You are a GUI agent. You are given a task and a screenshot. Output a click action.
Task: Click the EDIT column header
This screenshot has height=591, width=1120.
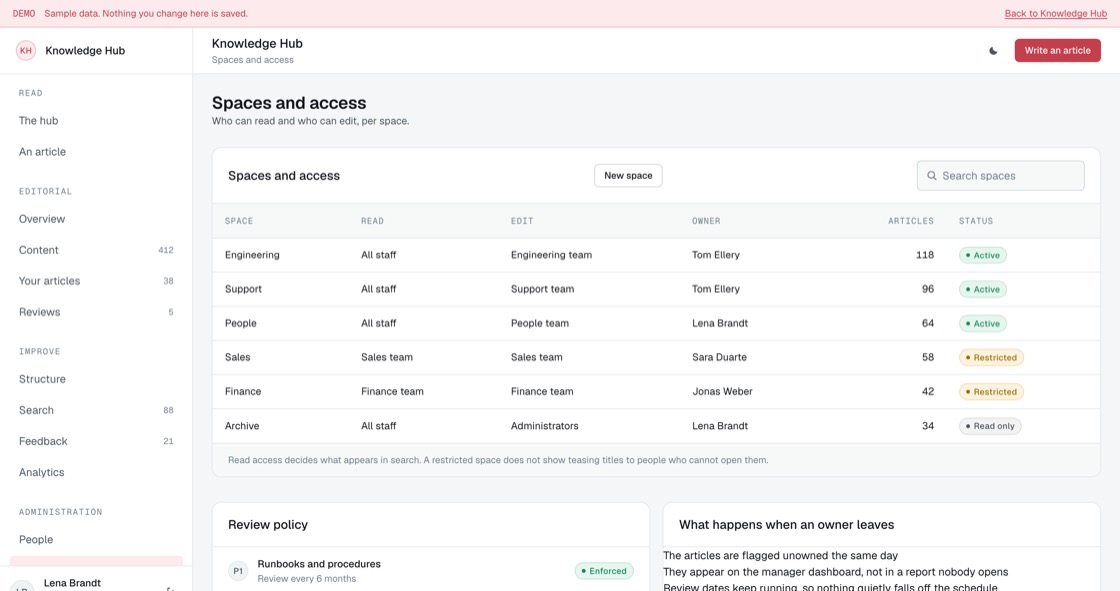point(522,221)
